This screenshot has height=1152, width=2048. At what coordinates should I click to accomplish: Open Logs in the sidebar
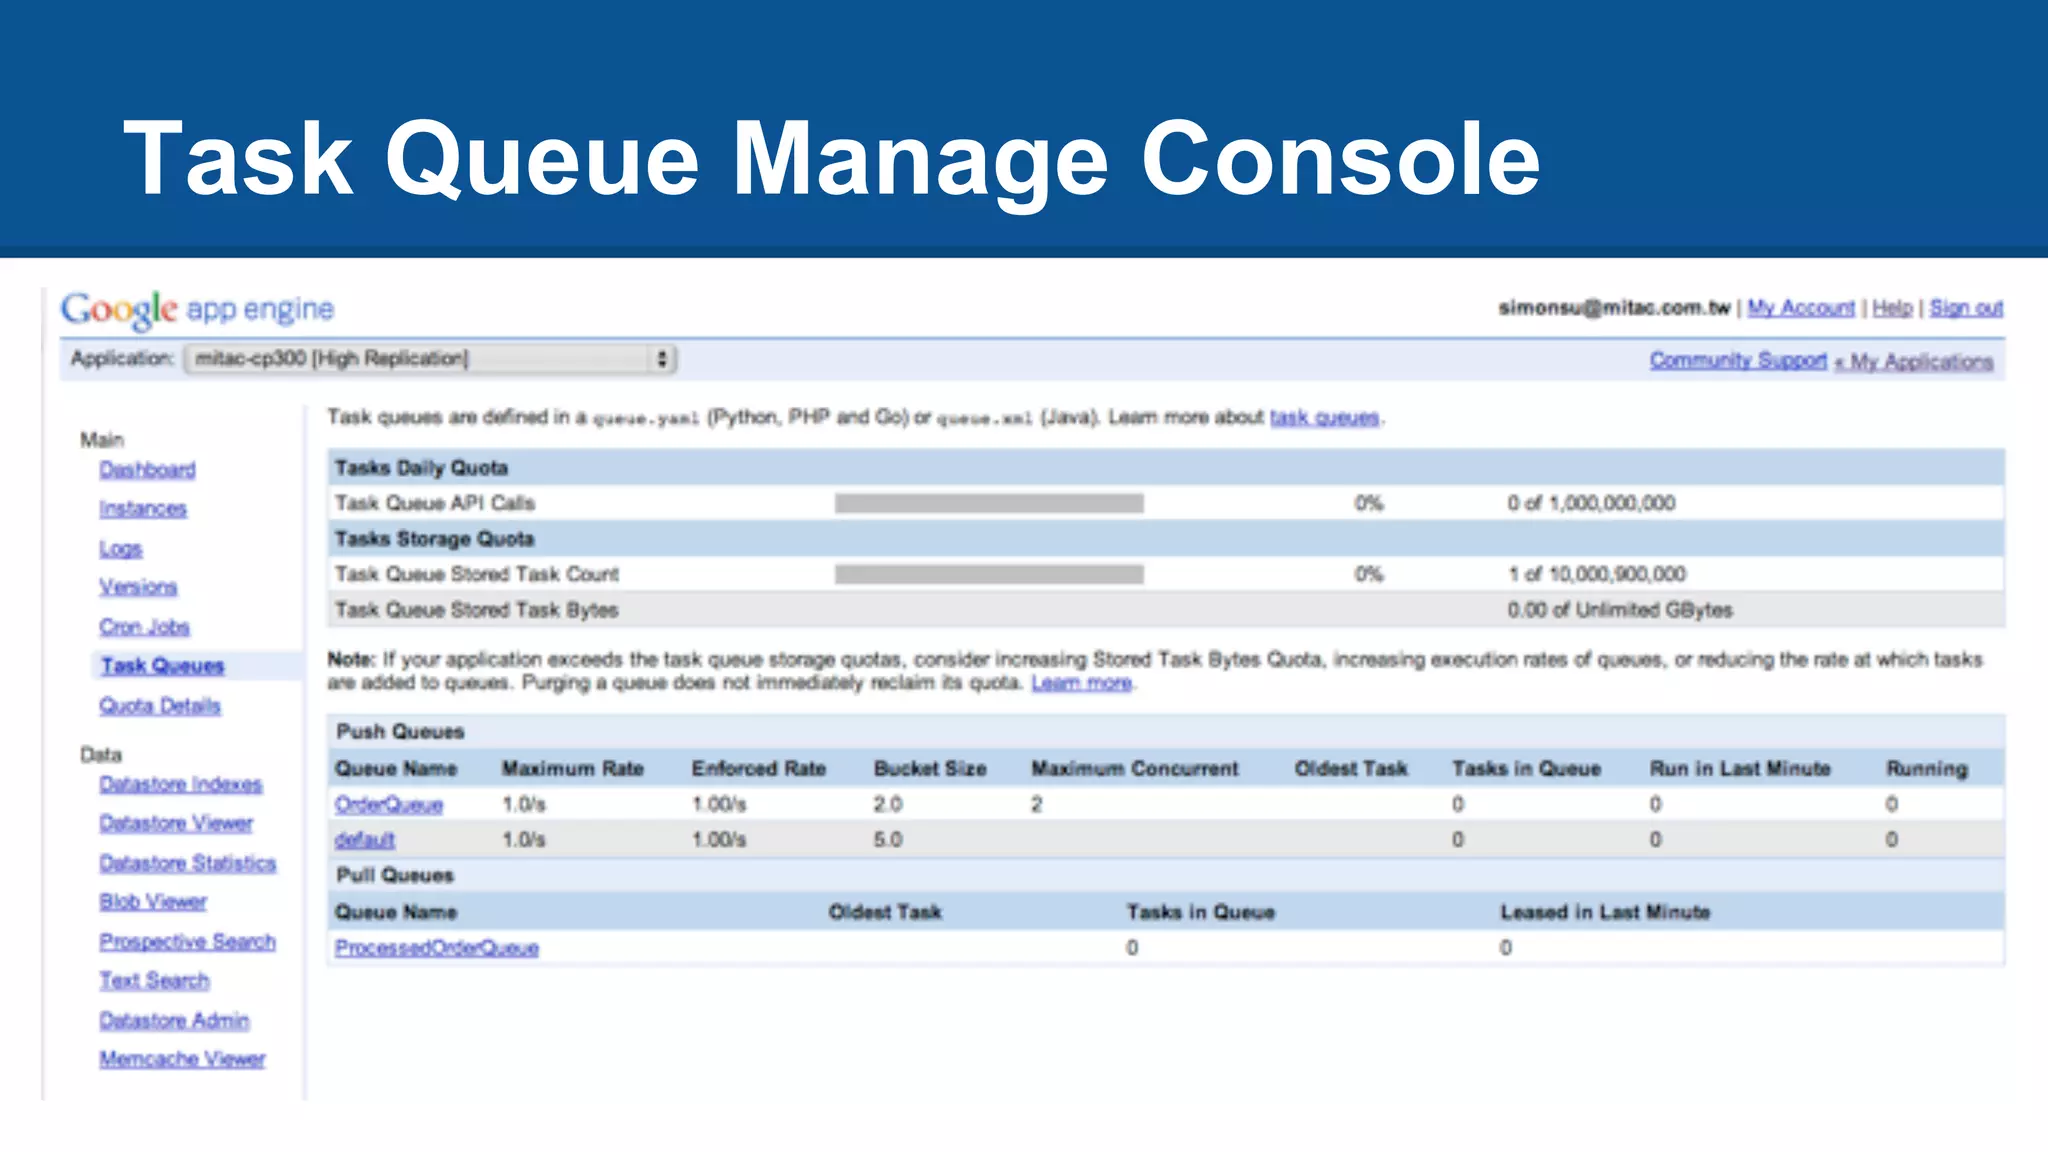(x=121, y=549)
